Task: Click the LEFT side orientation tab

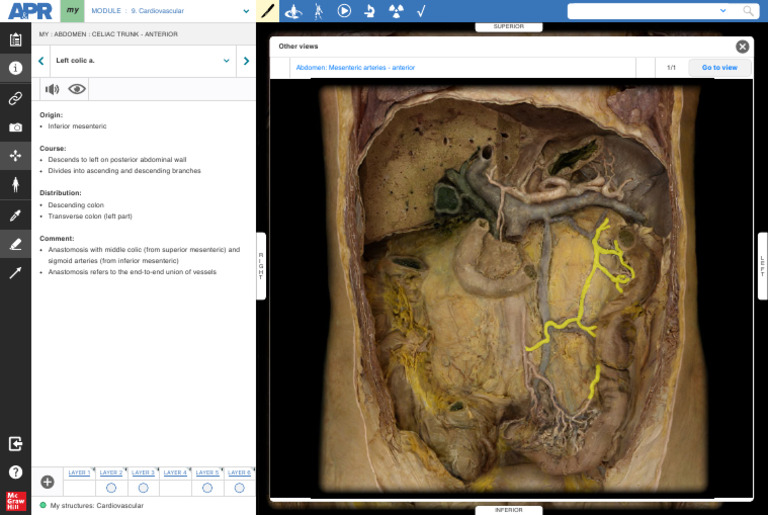Action: point(763,266)
